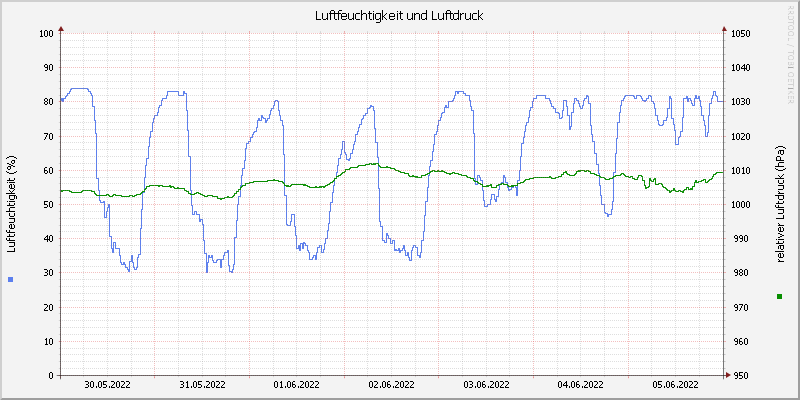The height and width of the screenshot is (400, 800).
Task: Click the 04.06.2022 date label
Action: [x=581, y=385]
